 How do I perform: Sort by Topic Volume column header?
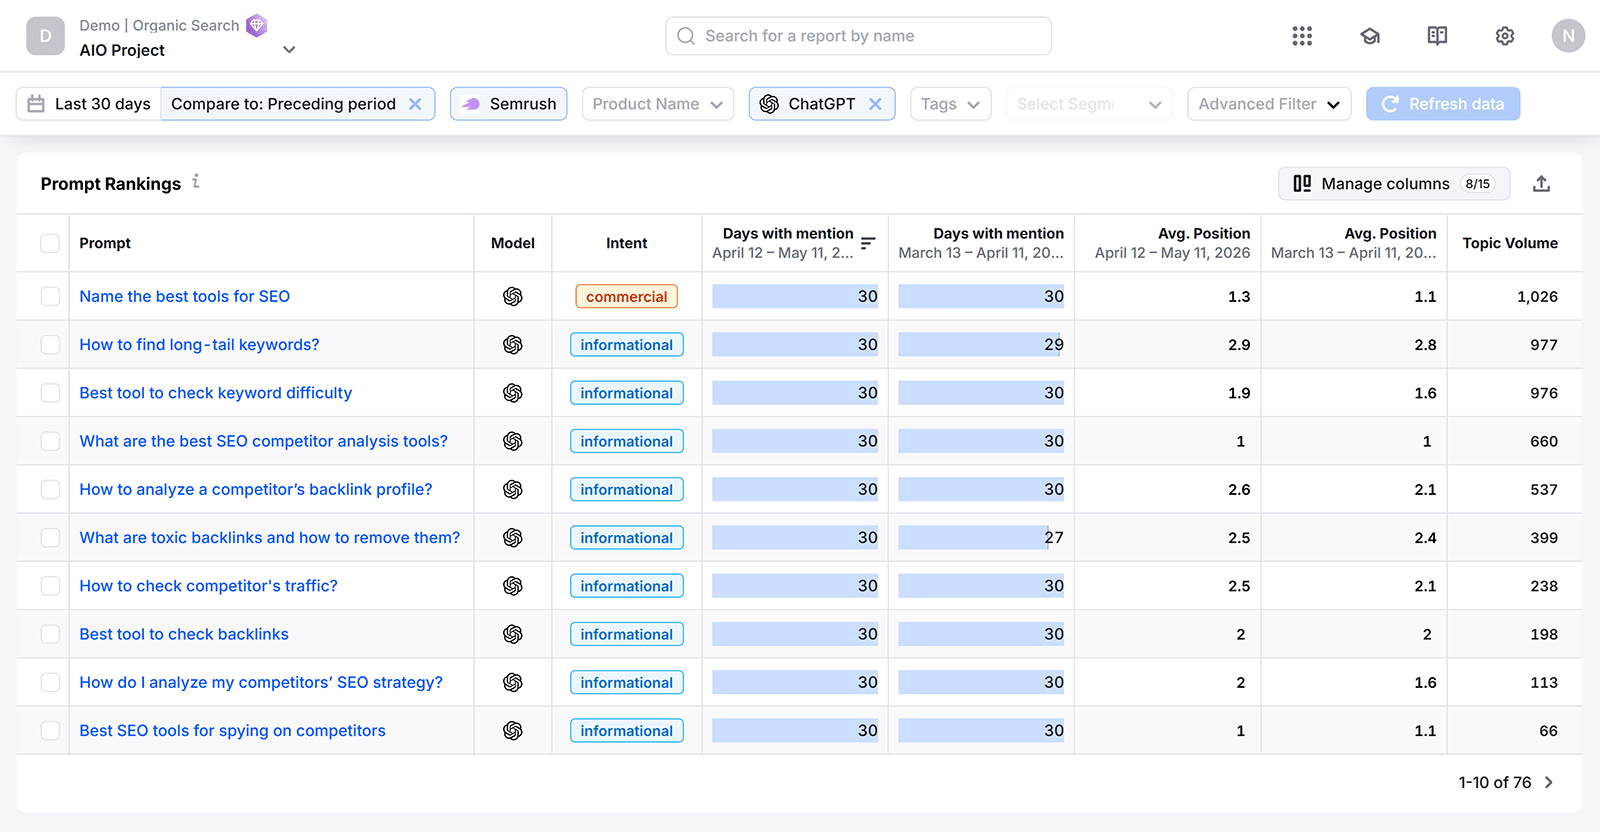click(x=1510, y=243)
